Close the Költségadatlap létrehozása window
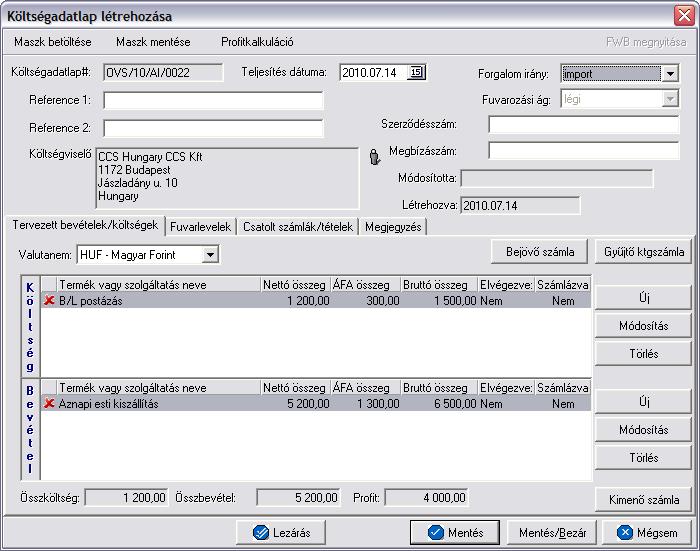Image resolution: width=700 pixels, height=551 pixels. [x=684, y=16]
